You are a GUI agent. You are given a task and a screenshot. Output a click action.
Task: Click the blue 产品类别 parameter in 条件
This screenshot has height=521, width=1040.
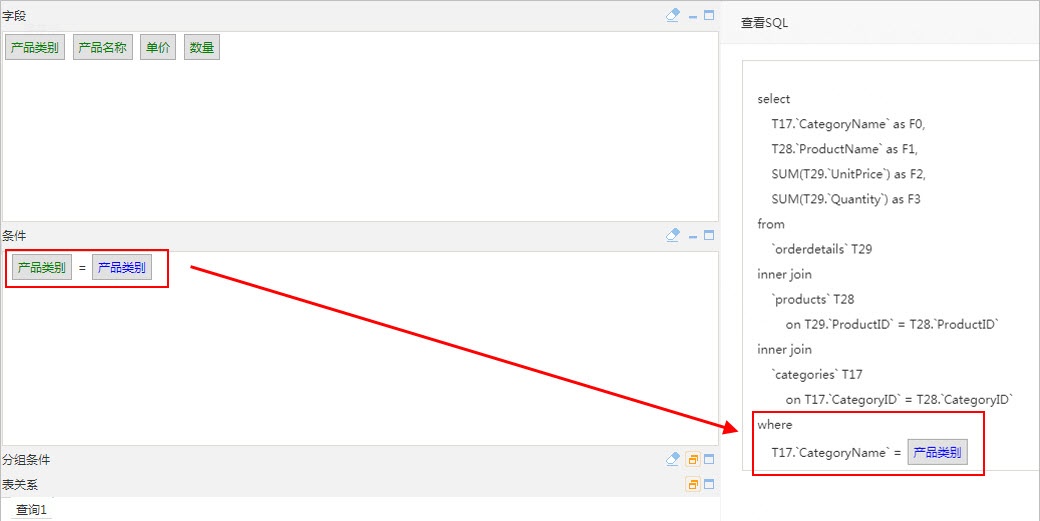click(x=122, y=268)
